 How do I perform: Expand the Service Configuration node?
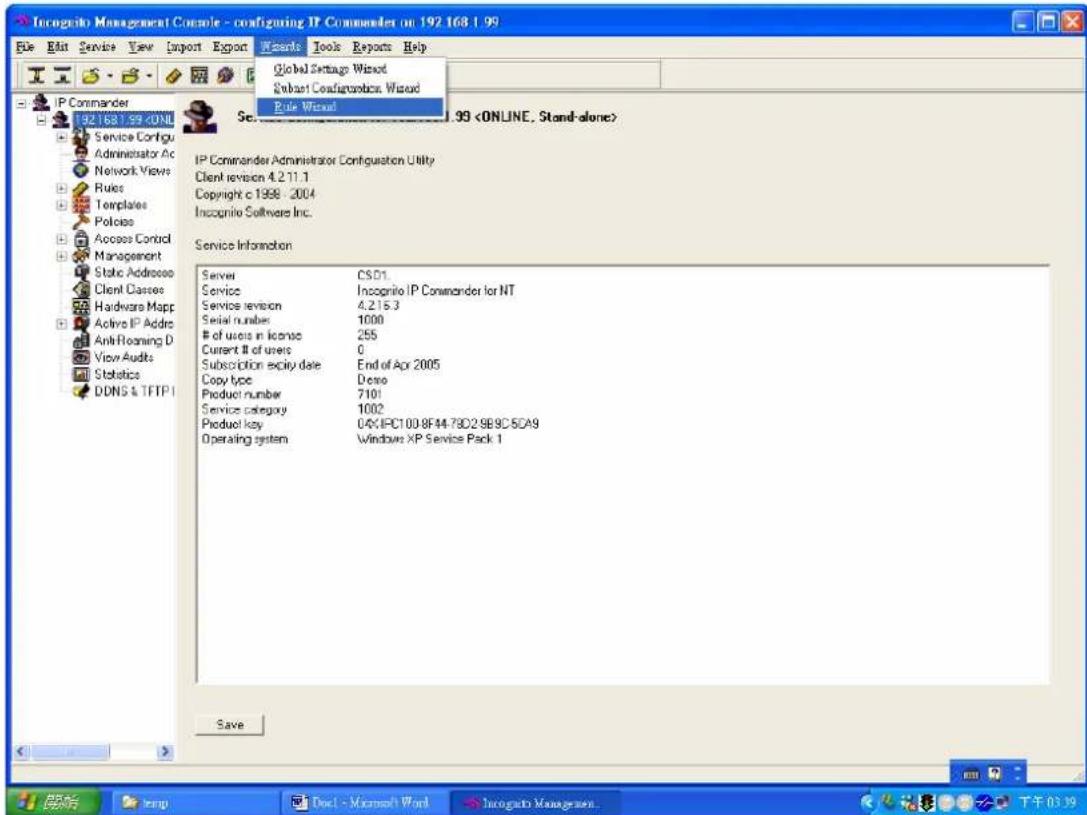[x=62, y=137]
